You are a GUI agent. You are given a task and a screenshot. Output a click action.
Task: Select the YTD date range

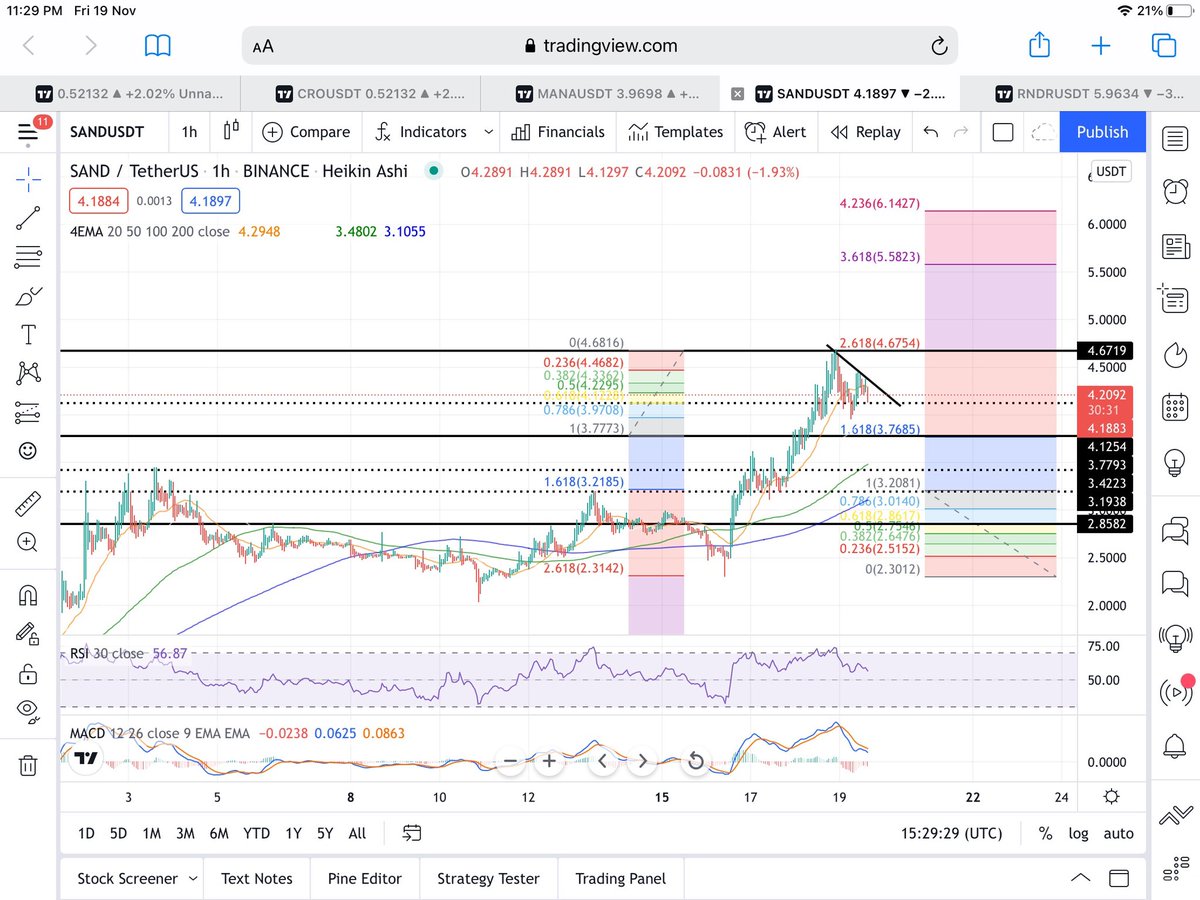[256, 833]
